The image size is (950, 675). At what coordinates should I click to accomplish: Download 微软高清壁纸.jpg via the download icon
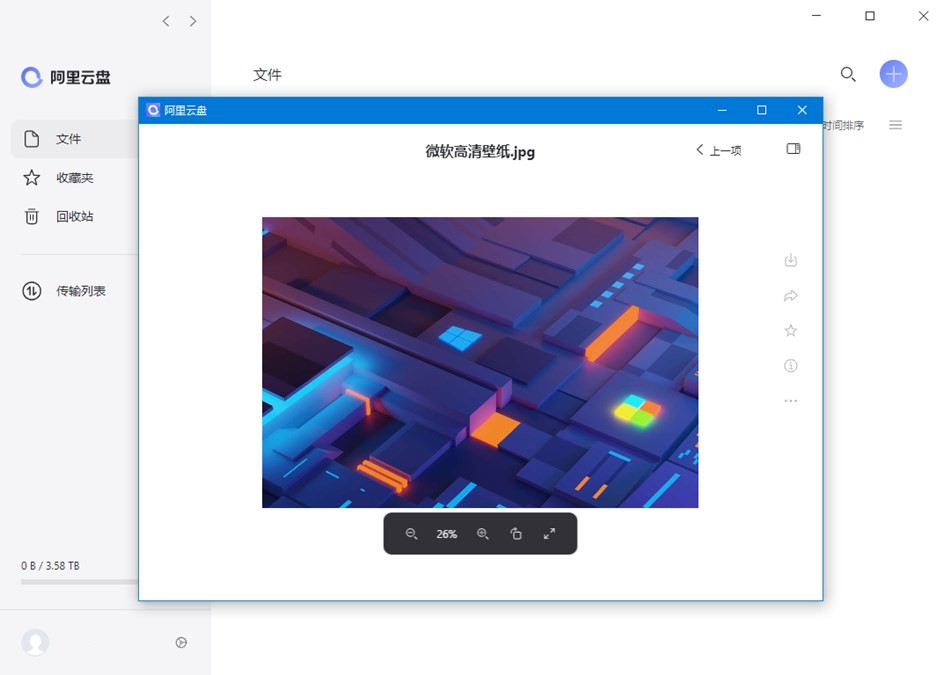pos(791,261)
